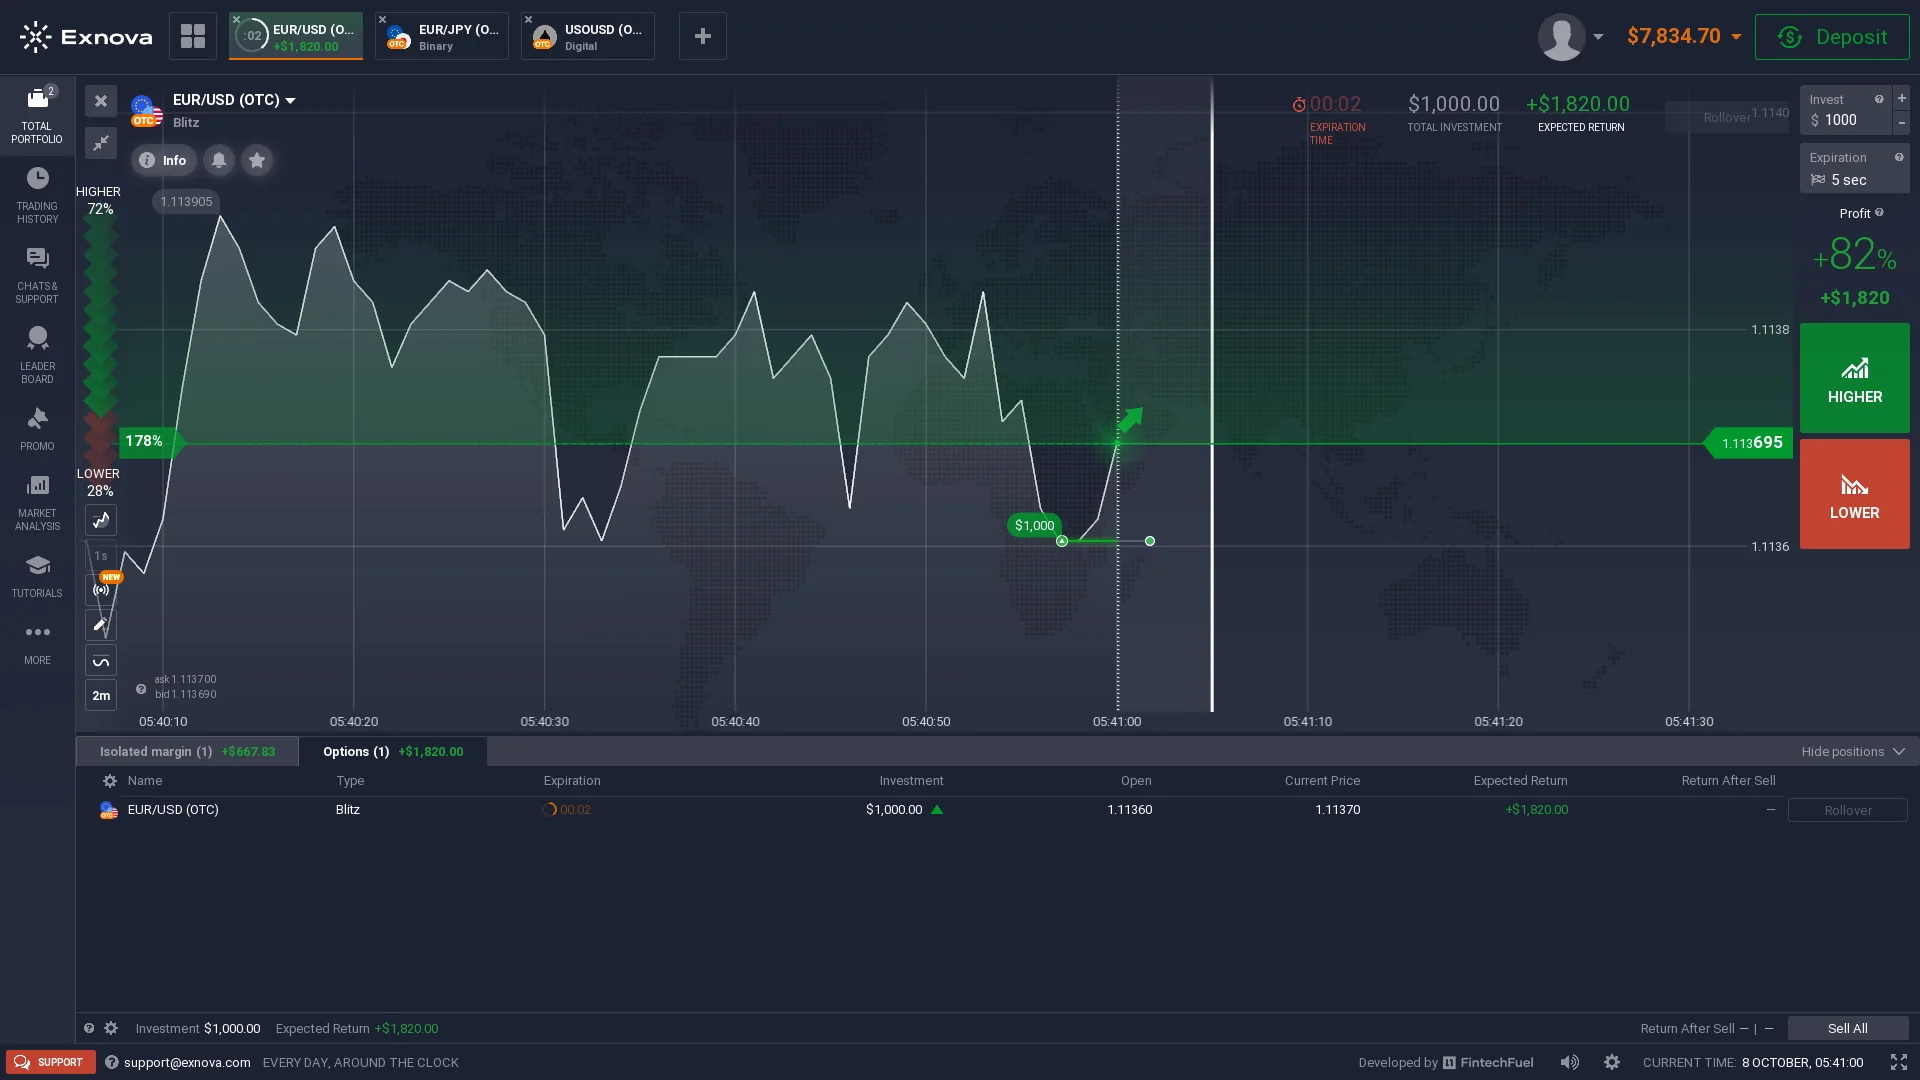Screen dimensions: 1920x1080
Task: Open the chart type selector icon
Action: [x=101, y=520]
